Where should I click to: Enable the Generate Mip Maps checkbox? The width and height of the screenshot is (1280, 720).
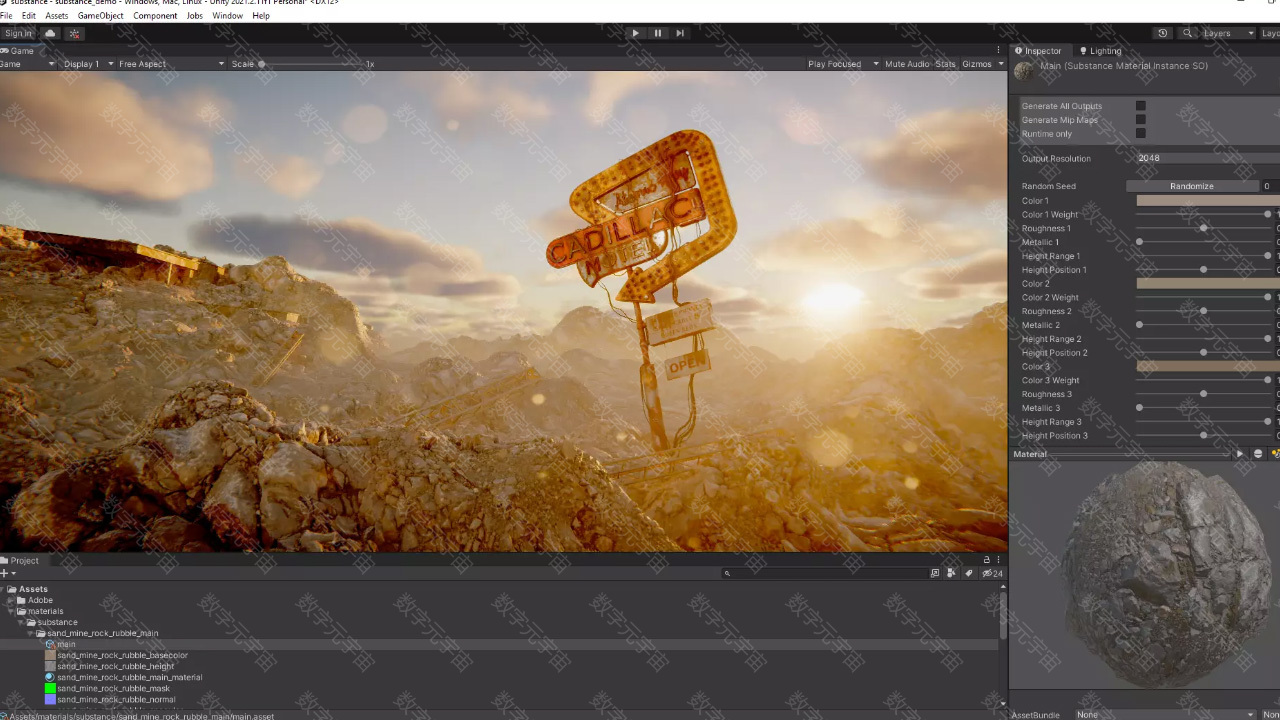(x=1140, y=120)
